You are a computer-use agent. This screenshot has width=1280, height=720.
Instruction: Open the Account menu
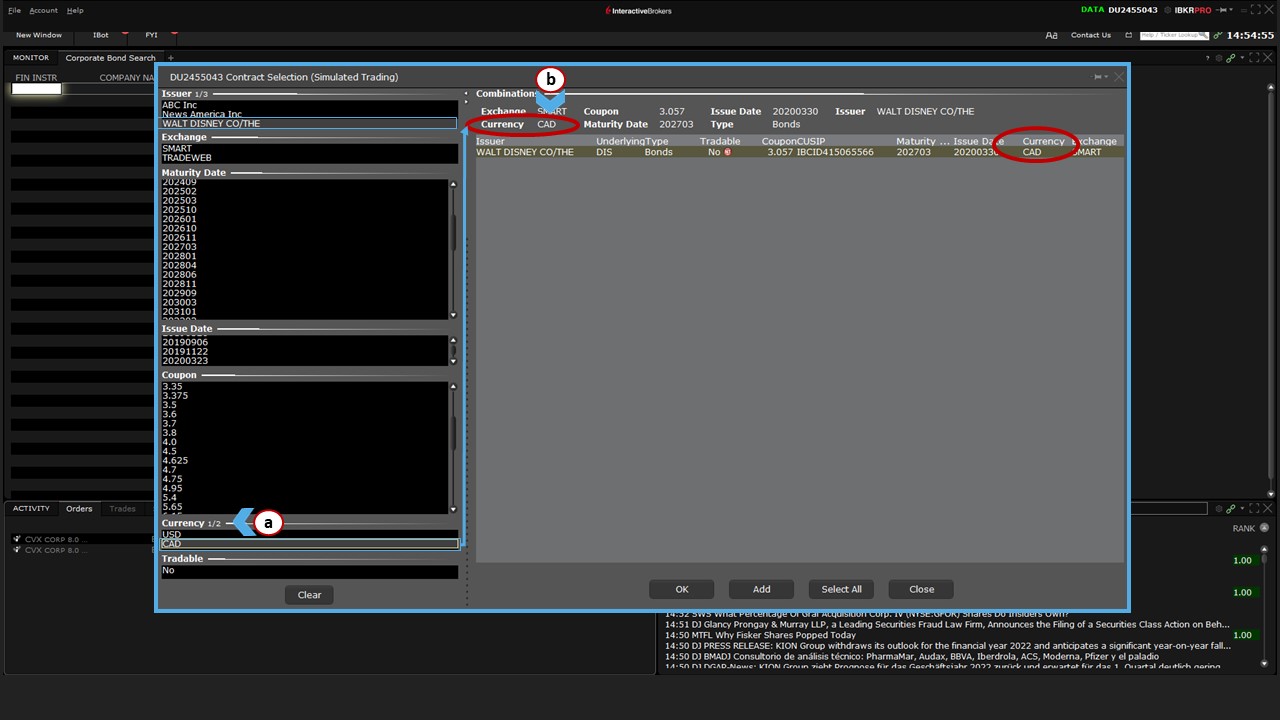[43, 10]
